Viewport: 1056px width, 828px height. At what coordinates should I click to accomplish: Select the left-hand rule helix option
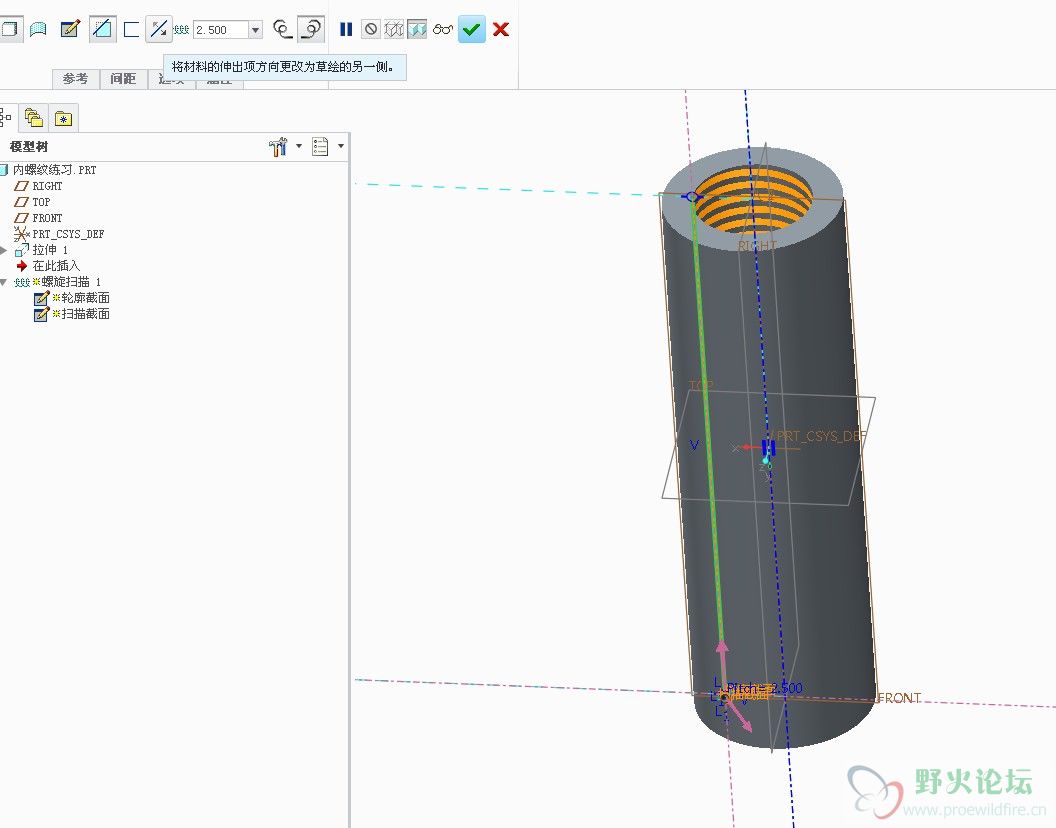282,29
